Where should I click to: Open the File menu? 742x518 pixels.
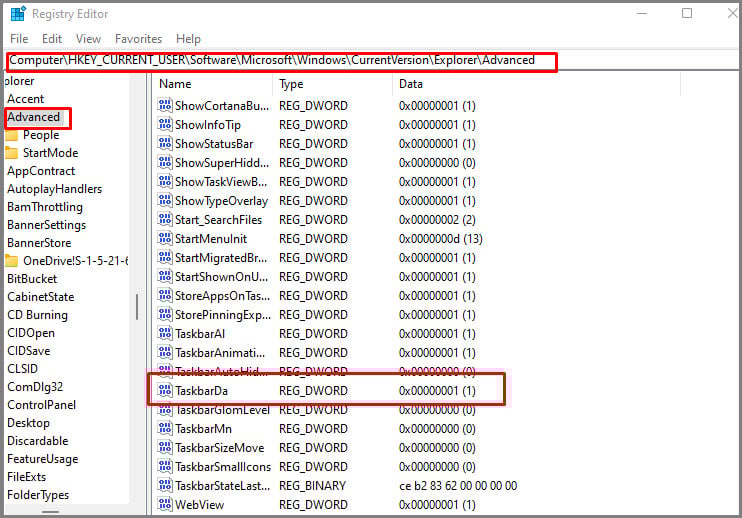point(19,39)
